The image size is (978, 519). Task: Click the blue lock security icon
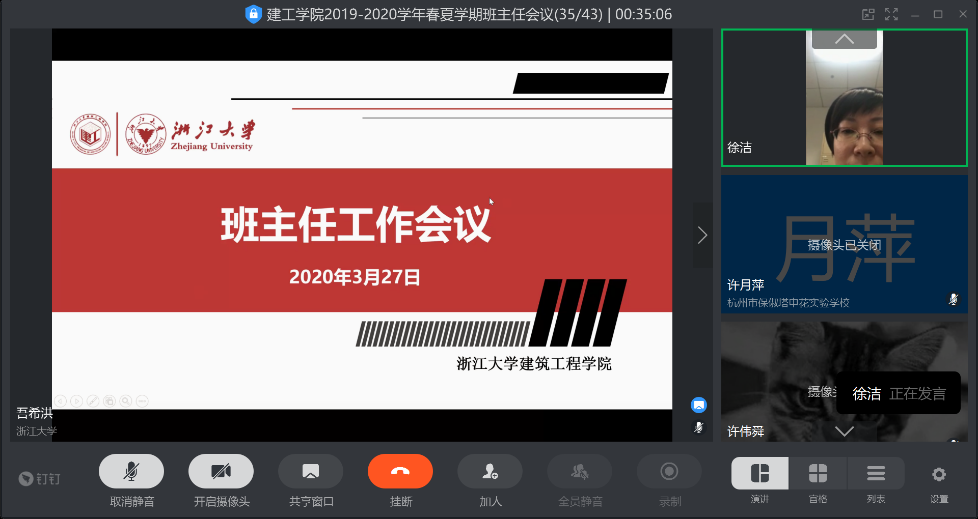click(253, 14)
